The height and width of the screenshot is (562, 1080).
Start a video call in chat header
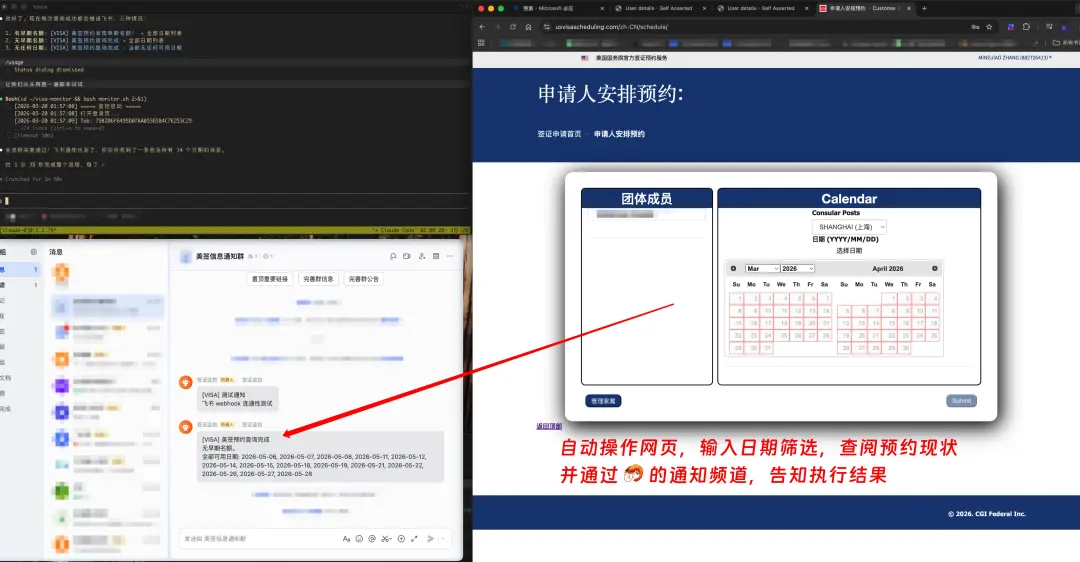point(407,256)
